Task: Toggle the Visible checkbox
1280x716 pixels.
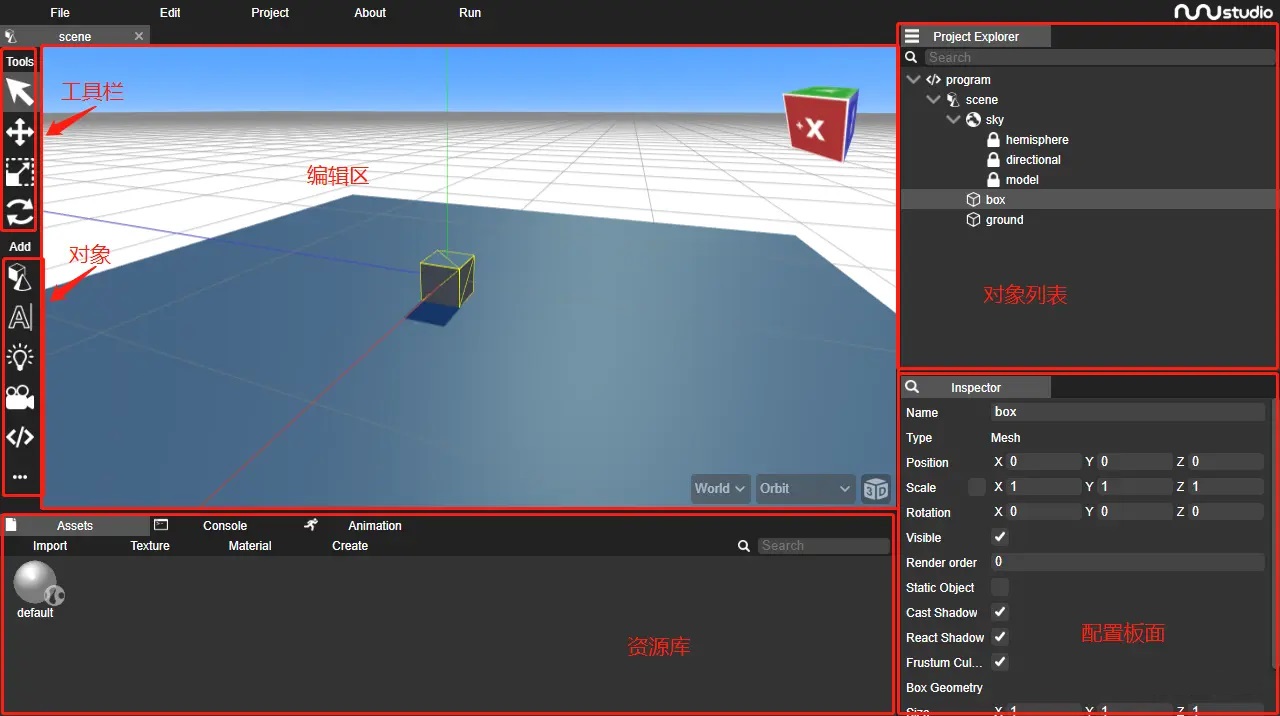Action: 999,537
